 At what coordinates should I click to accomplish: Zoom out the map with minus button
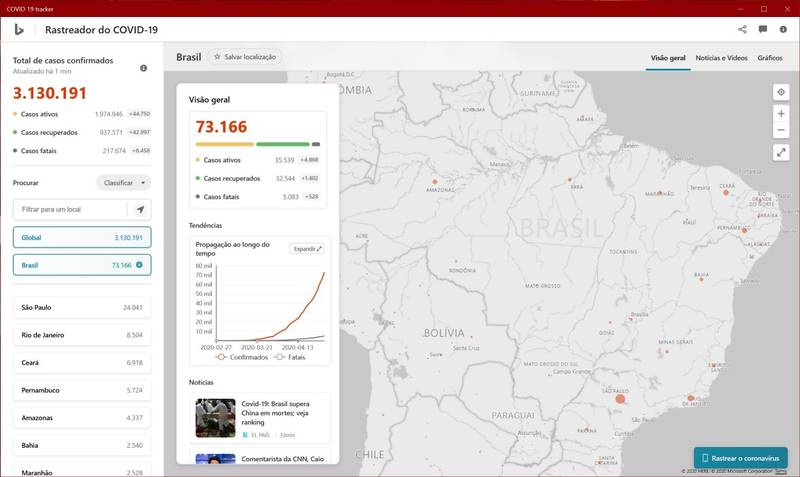point(781,130)
